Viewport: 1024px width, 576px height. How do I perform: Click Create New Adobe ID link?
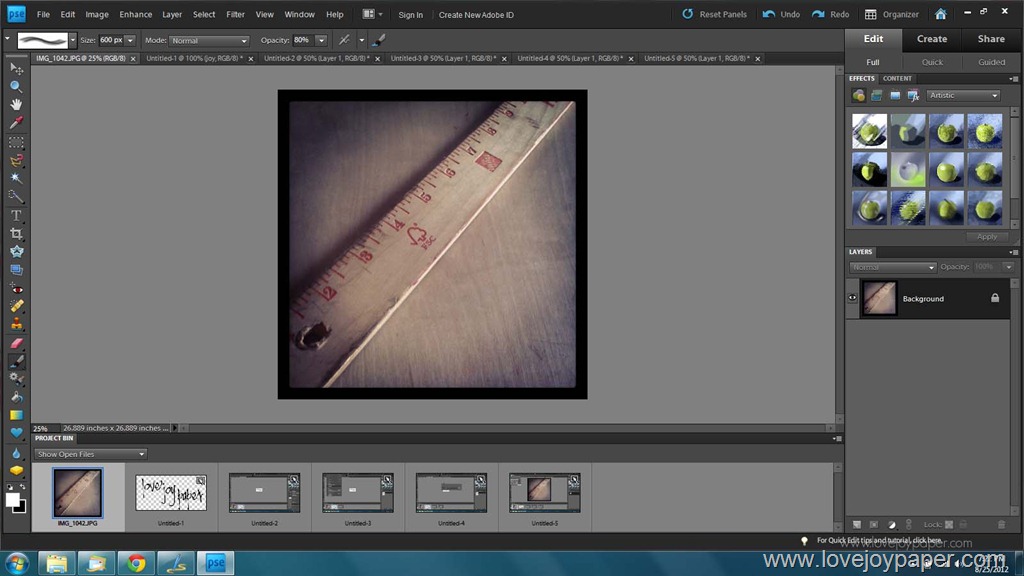pyautogui.click(x=476, y=14)
